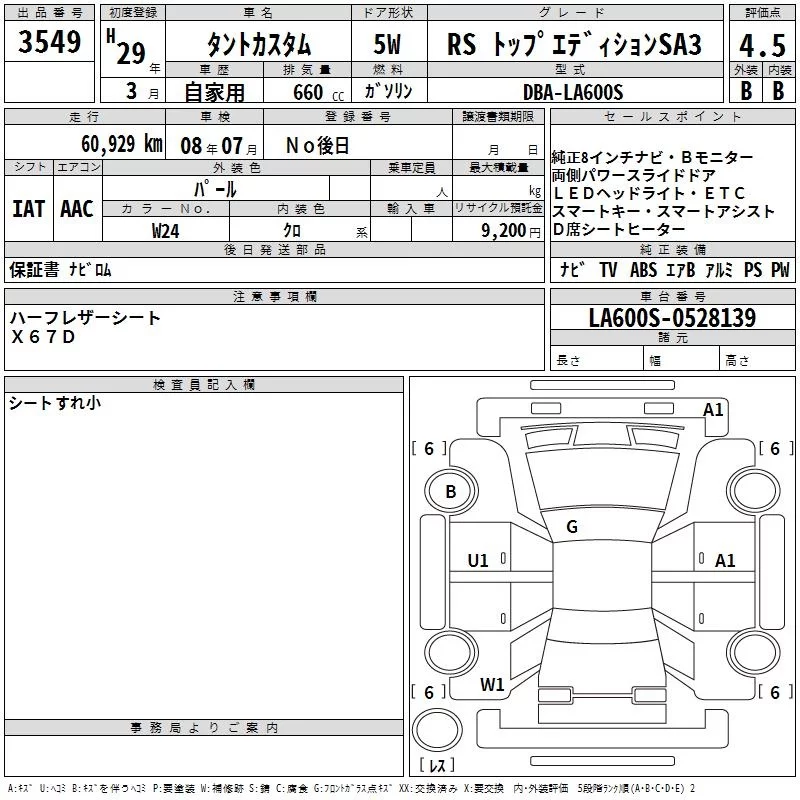Image resolution: width=800 pixels, height=800 pixels.
Task: Click 保証書 in later-shipped parts
Action: click(34, 269)
